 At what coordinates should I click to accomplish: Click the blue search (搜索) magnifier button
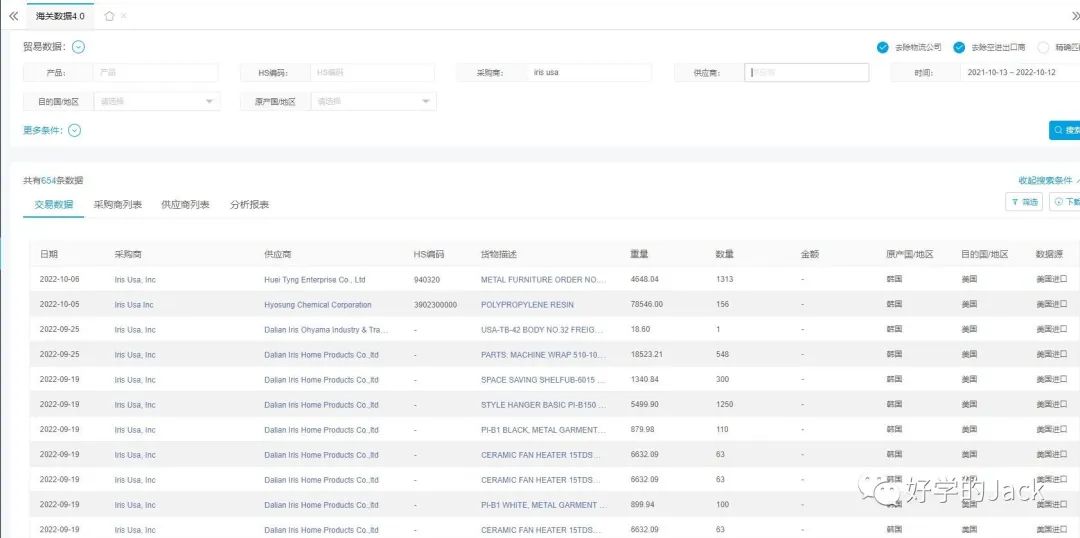[1065, 130]
